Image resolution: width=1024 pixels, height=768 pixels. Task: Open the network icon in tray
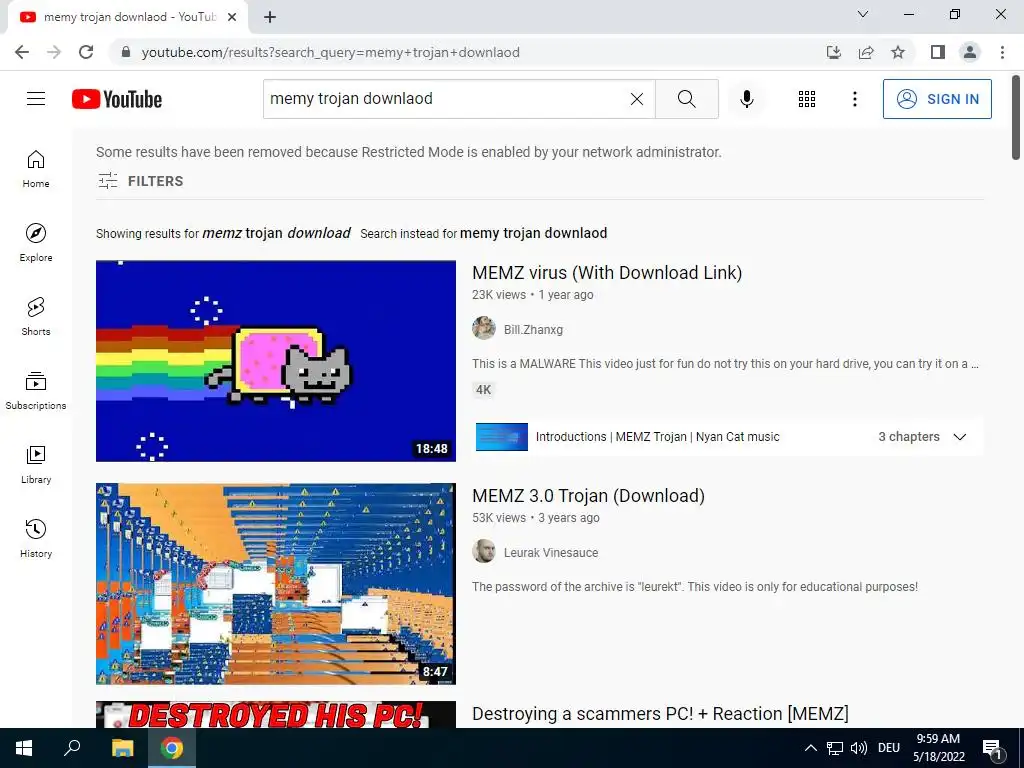click(x=835, y=748)
